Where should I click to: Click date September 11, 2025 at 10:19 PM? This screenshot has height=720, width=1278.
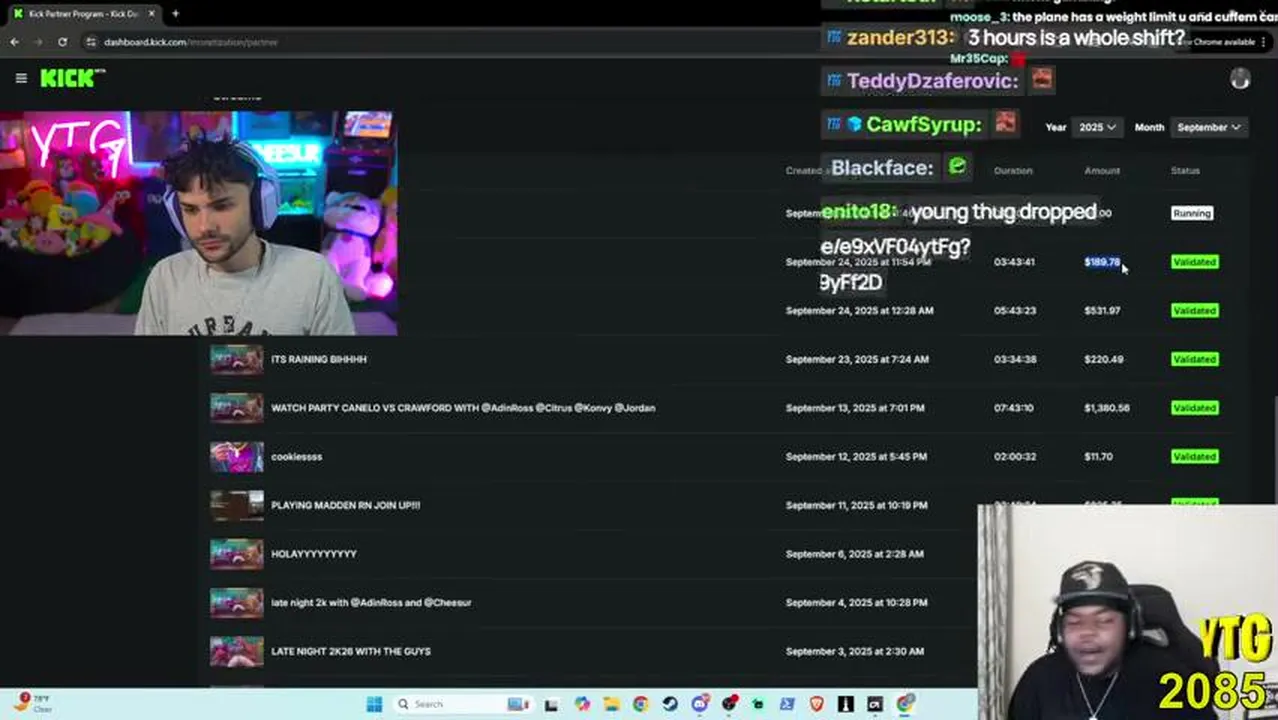856,505
